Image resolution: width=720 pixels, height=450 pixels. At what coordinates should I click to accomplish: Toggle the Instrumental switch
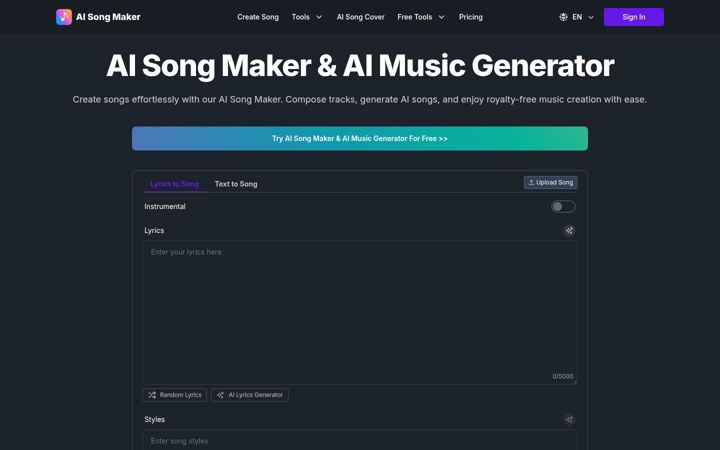563,207
